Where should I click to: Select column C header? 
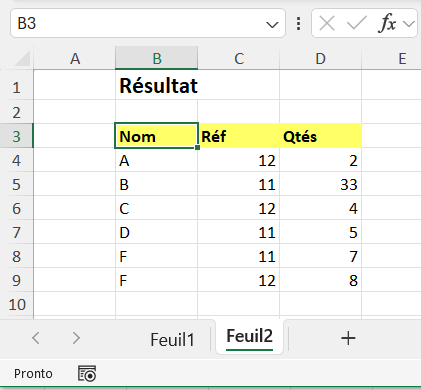(239, 59)
